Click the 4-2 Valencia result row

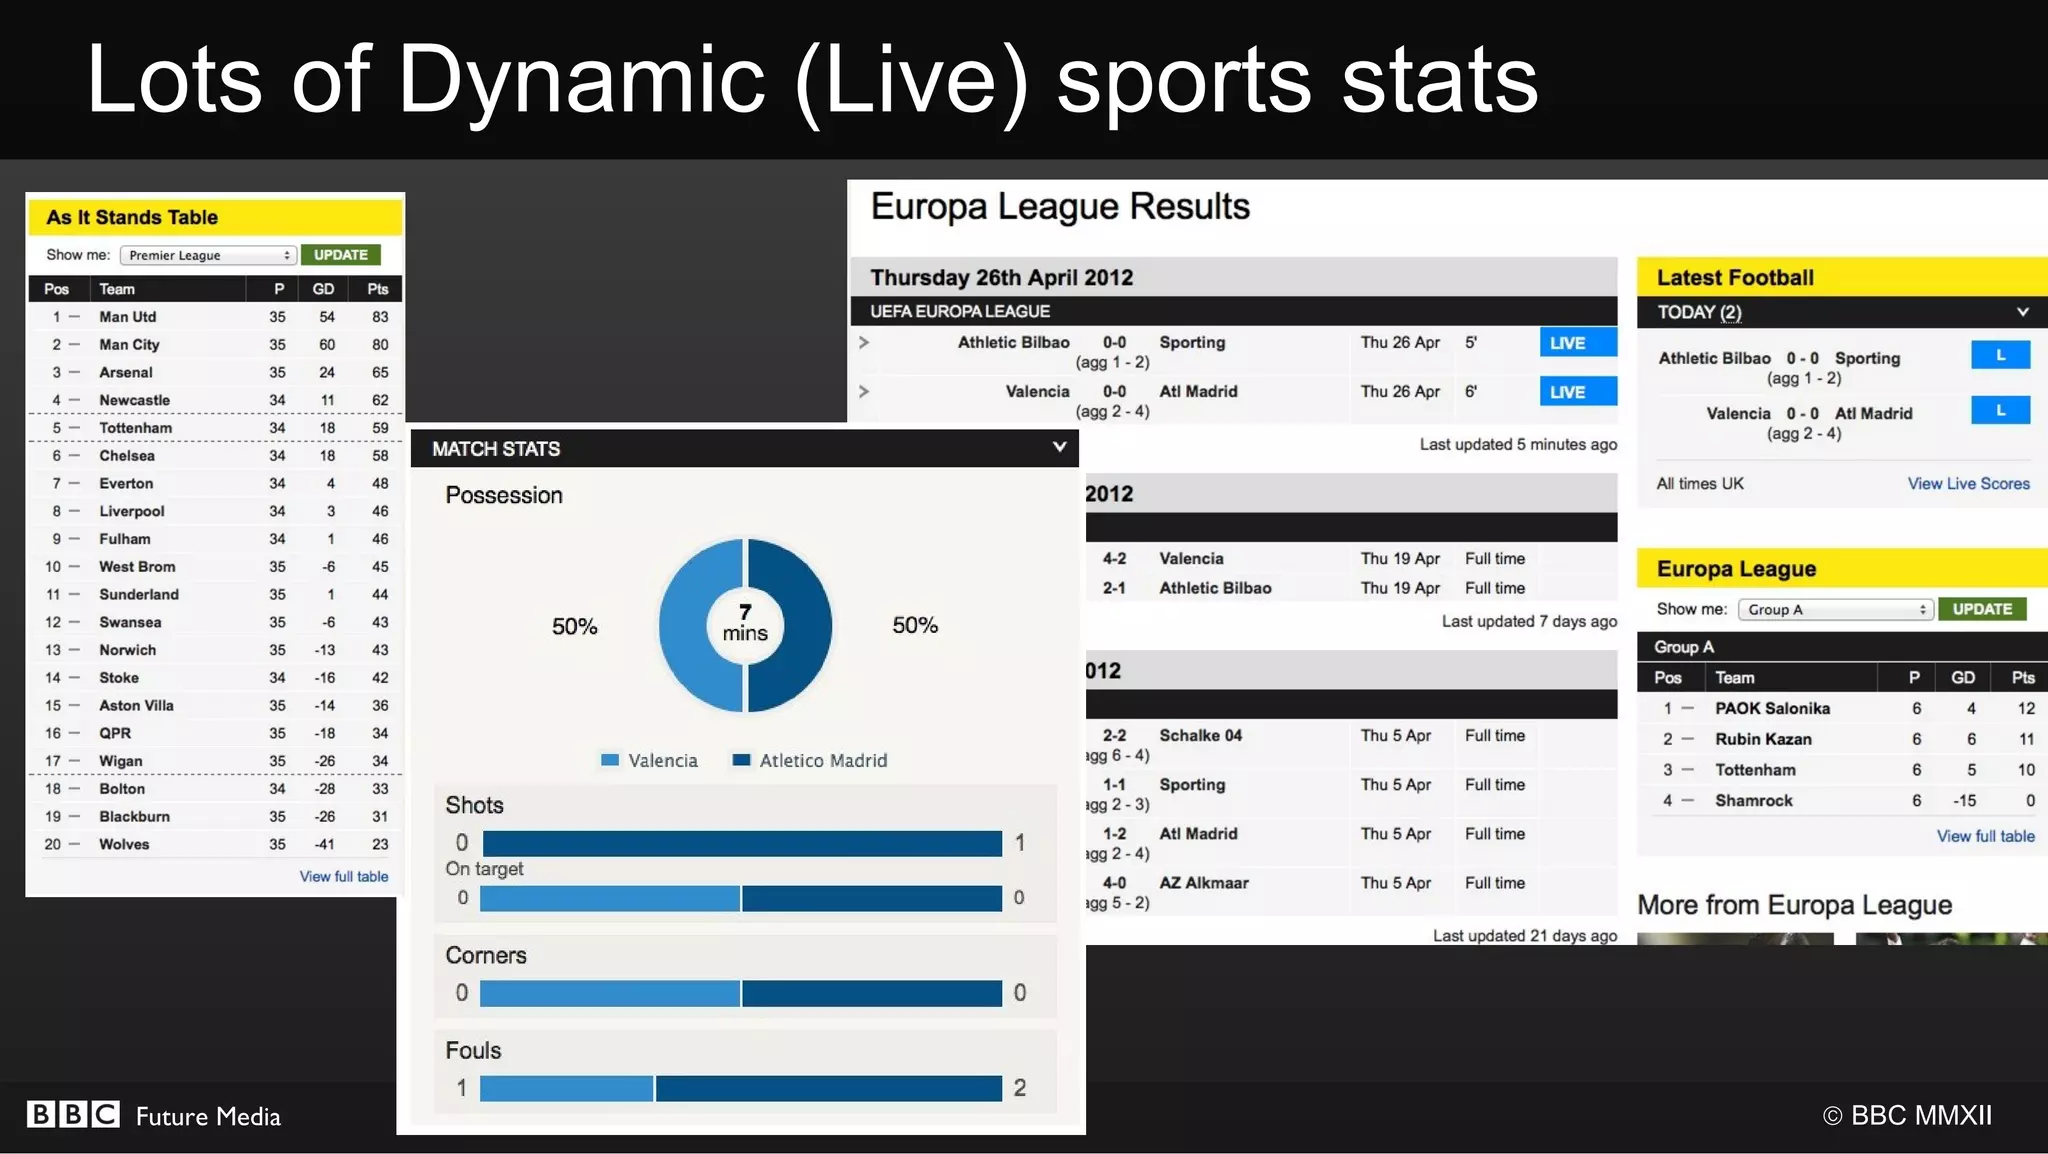tap(1351, 558)
